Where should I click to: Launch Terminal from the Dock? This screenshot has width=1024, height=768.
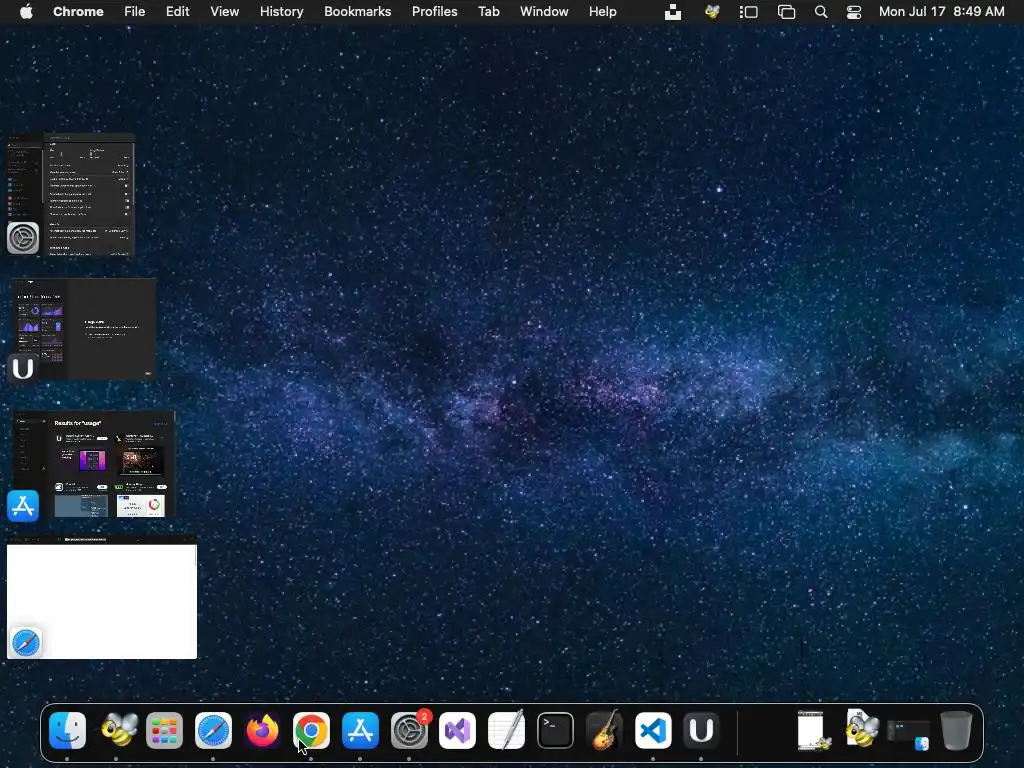[555, 730]
